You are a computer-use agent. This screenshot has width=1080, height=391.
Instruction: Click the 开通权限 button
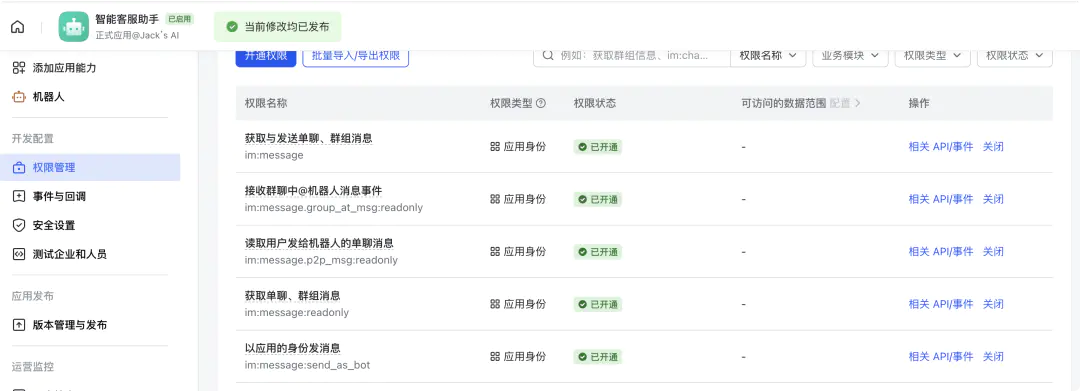click(x=266, y=56)
